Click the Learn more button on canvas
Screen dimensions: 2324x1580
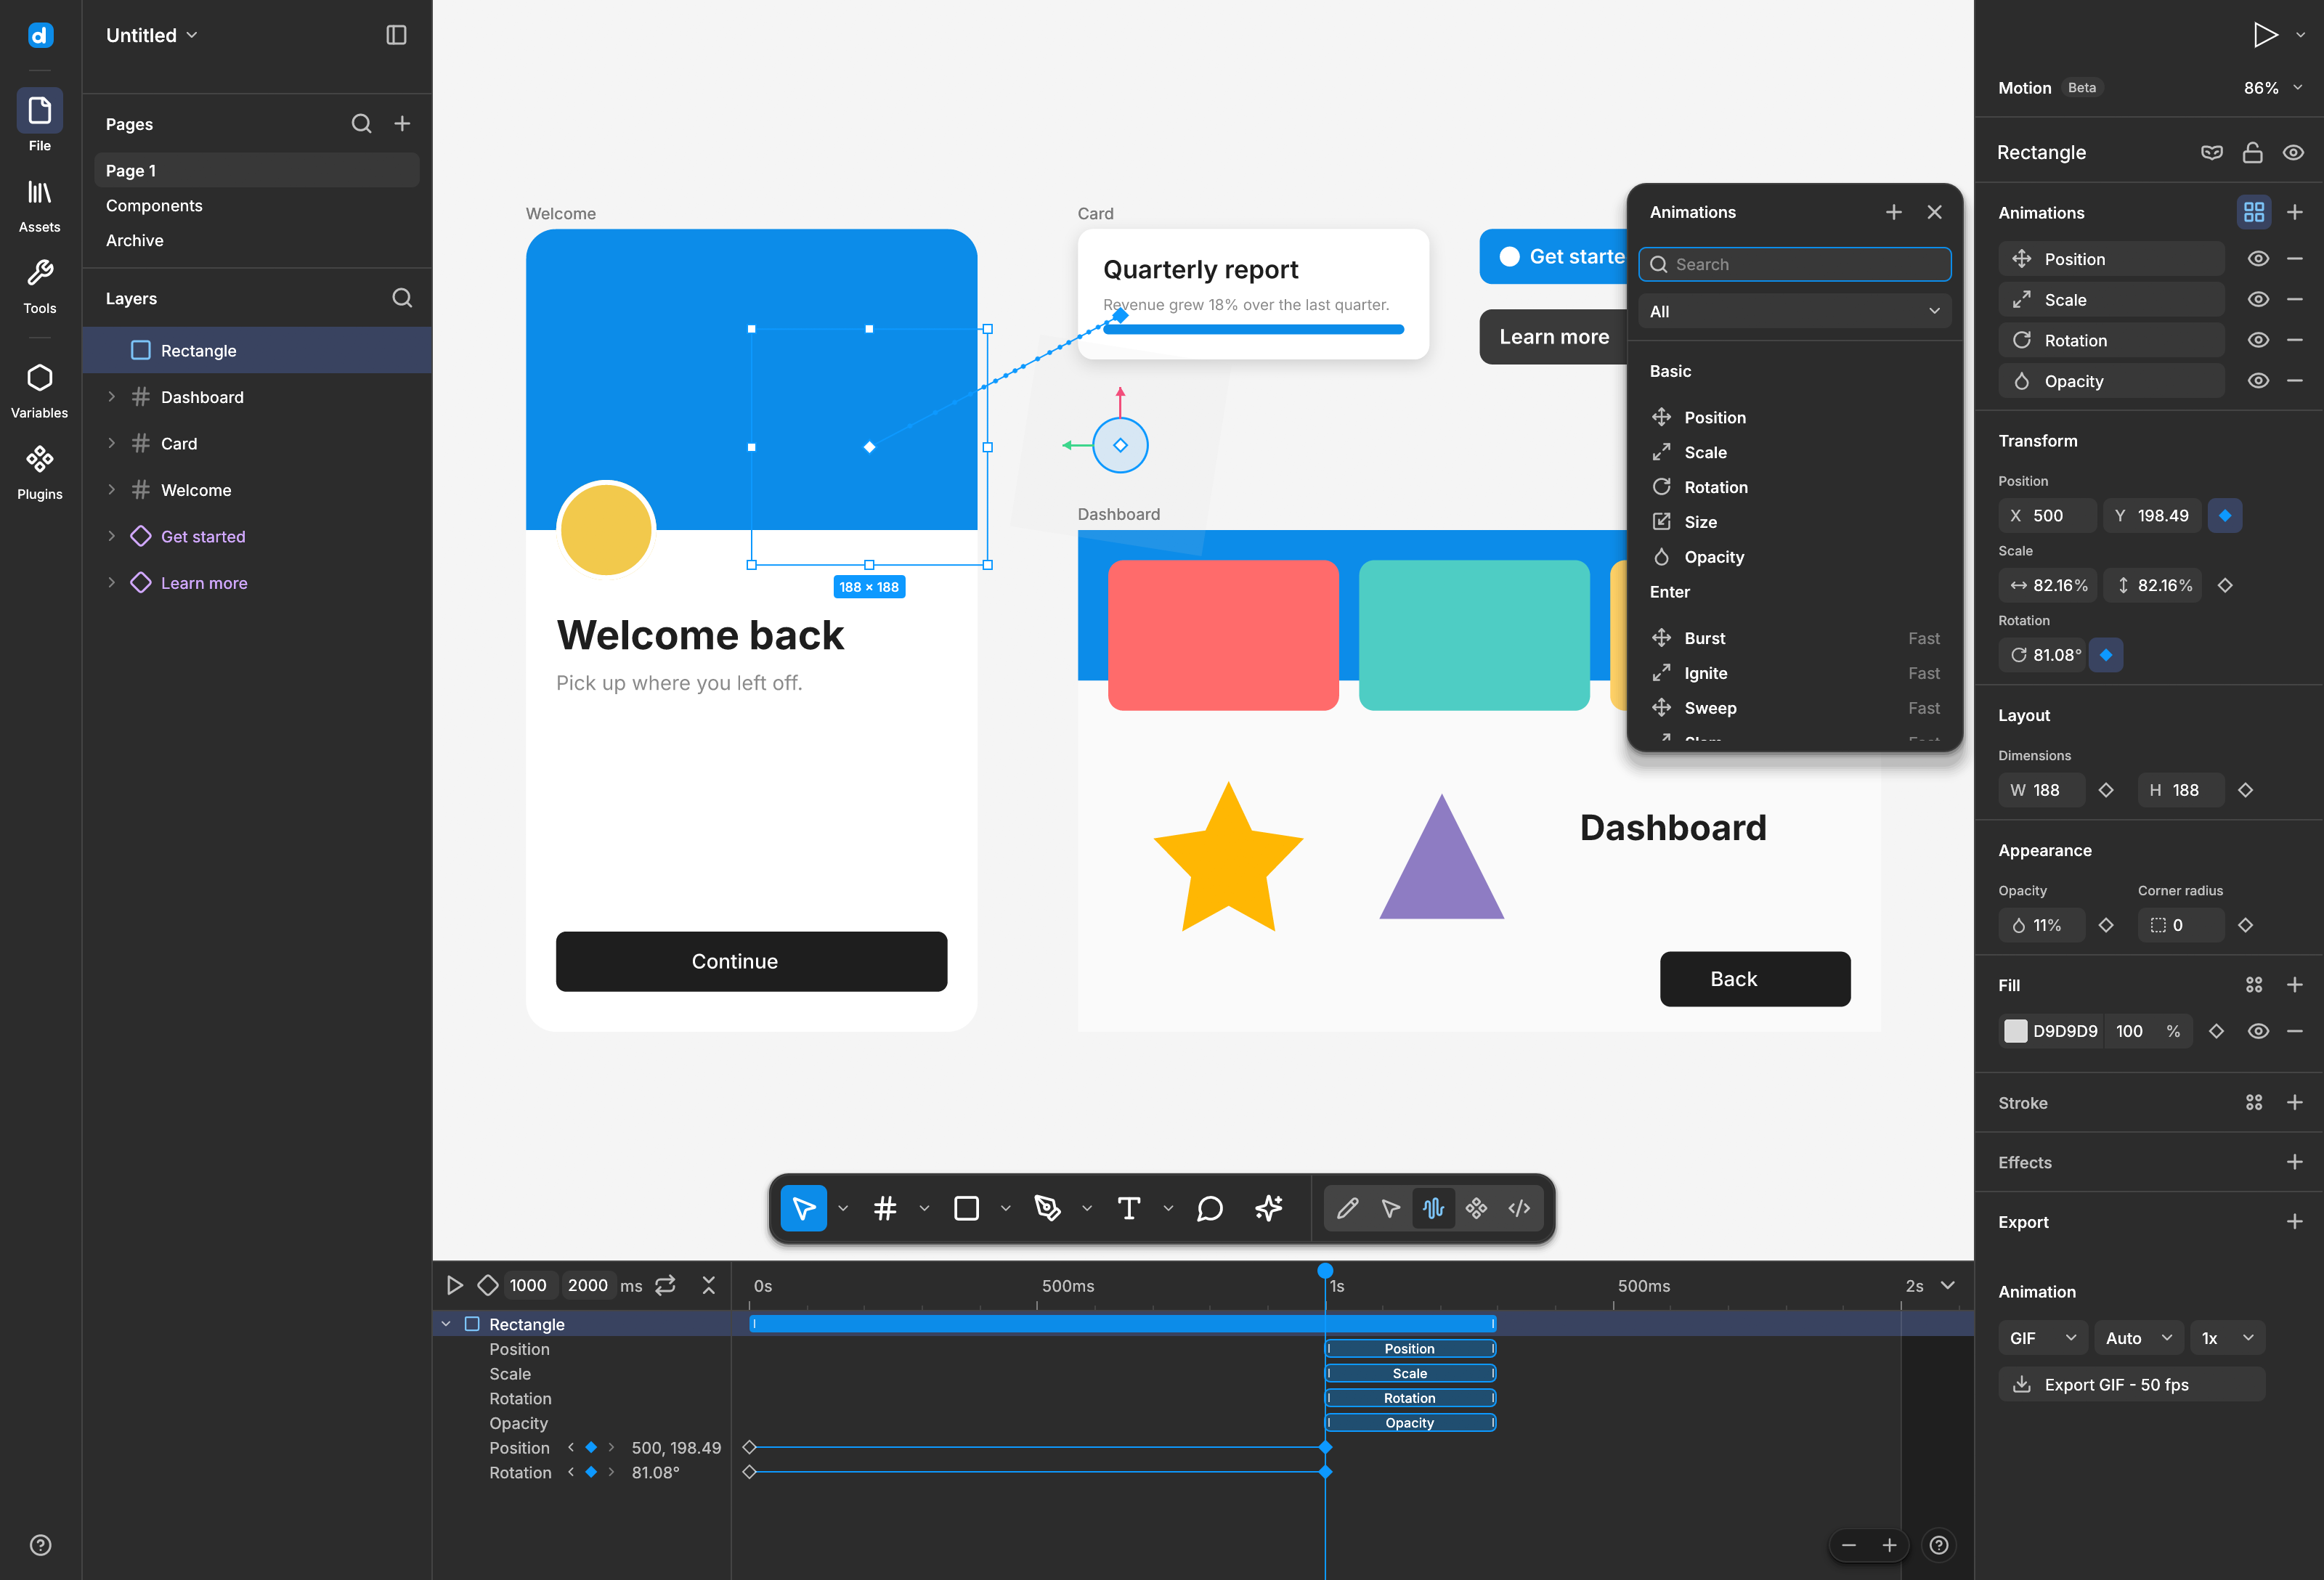click(x=1553, y=337)
